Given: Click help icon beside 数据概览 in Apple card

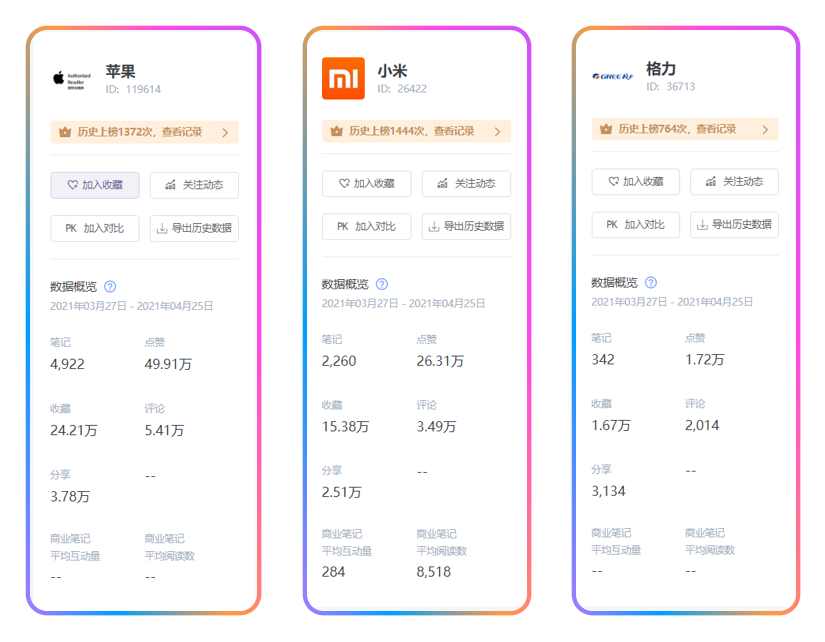Looking at the screenshot, I should pyautogui.click(x=110, y=286).
